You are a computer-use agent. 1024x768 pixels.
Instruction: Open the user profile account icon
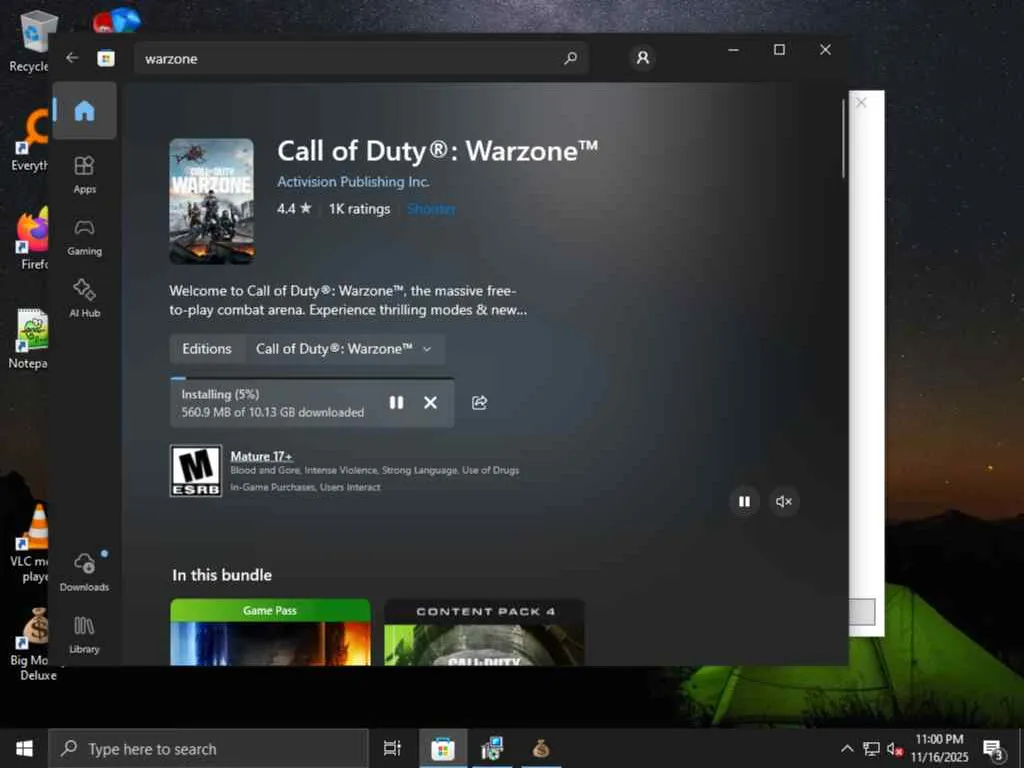643,58
